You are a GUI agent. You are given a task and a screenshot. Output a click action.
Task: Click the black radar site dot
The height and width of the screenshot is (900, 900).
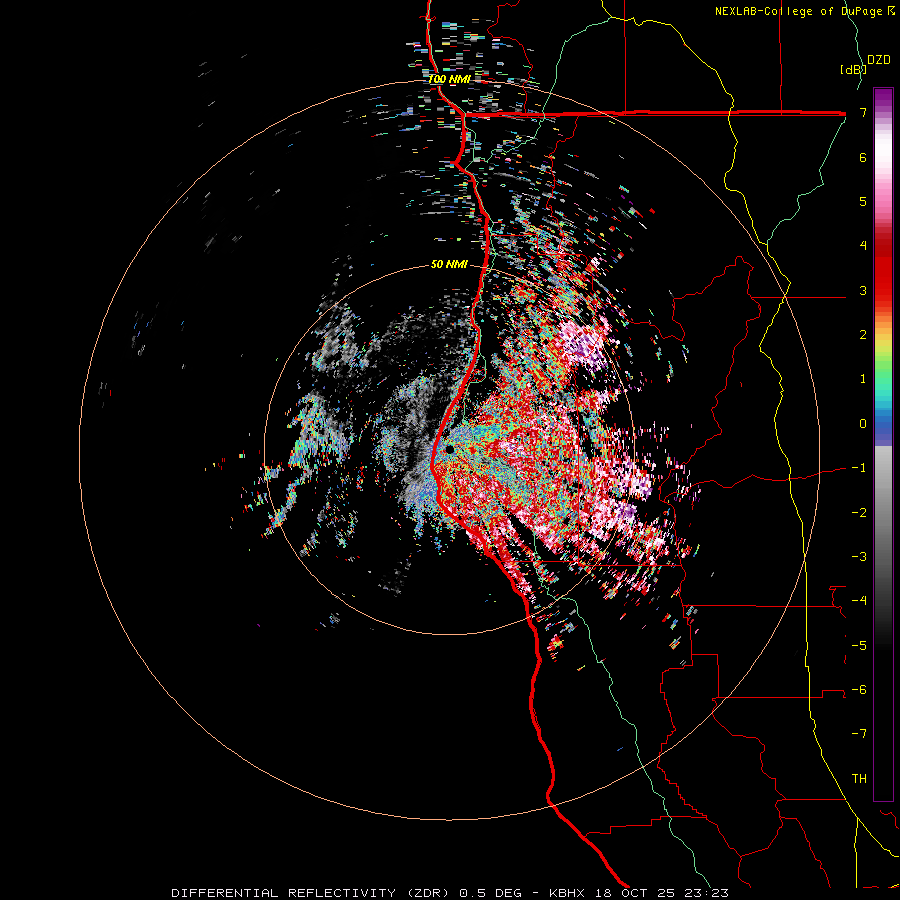pyautogui.click(x=449, y=449)
